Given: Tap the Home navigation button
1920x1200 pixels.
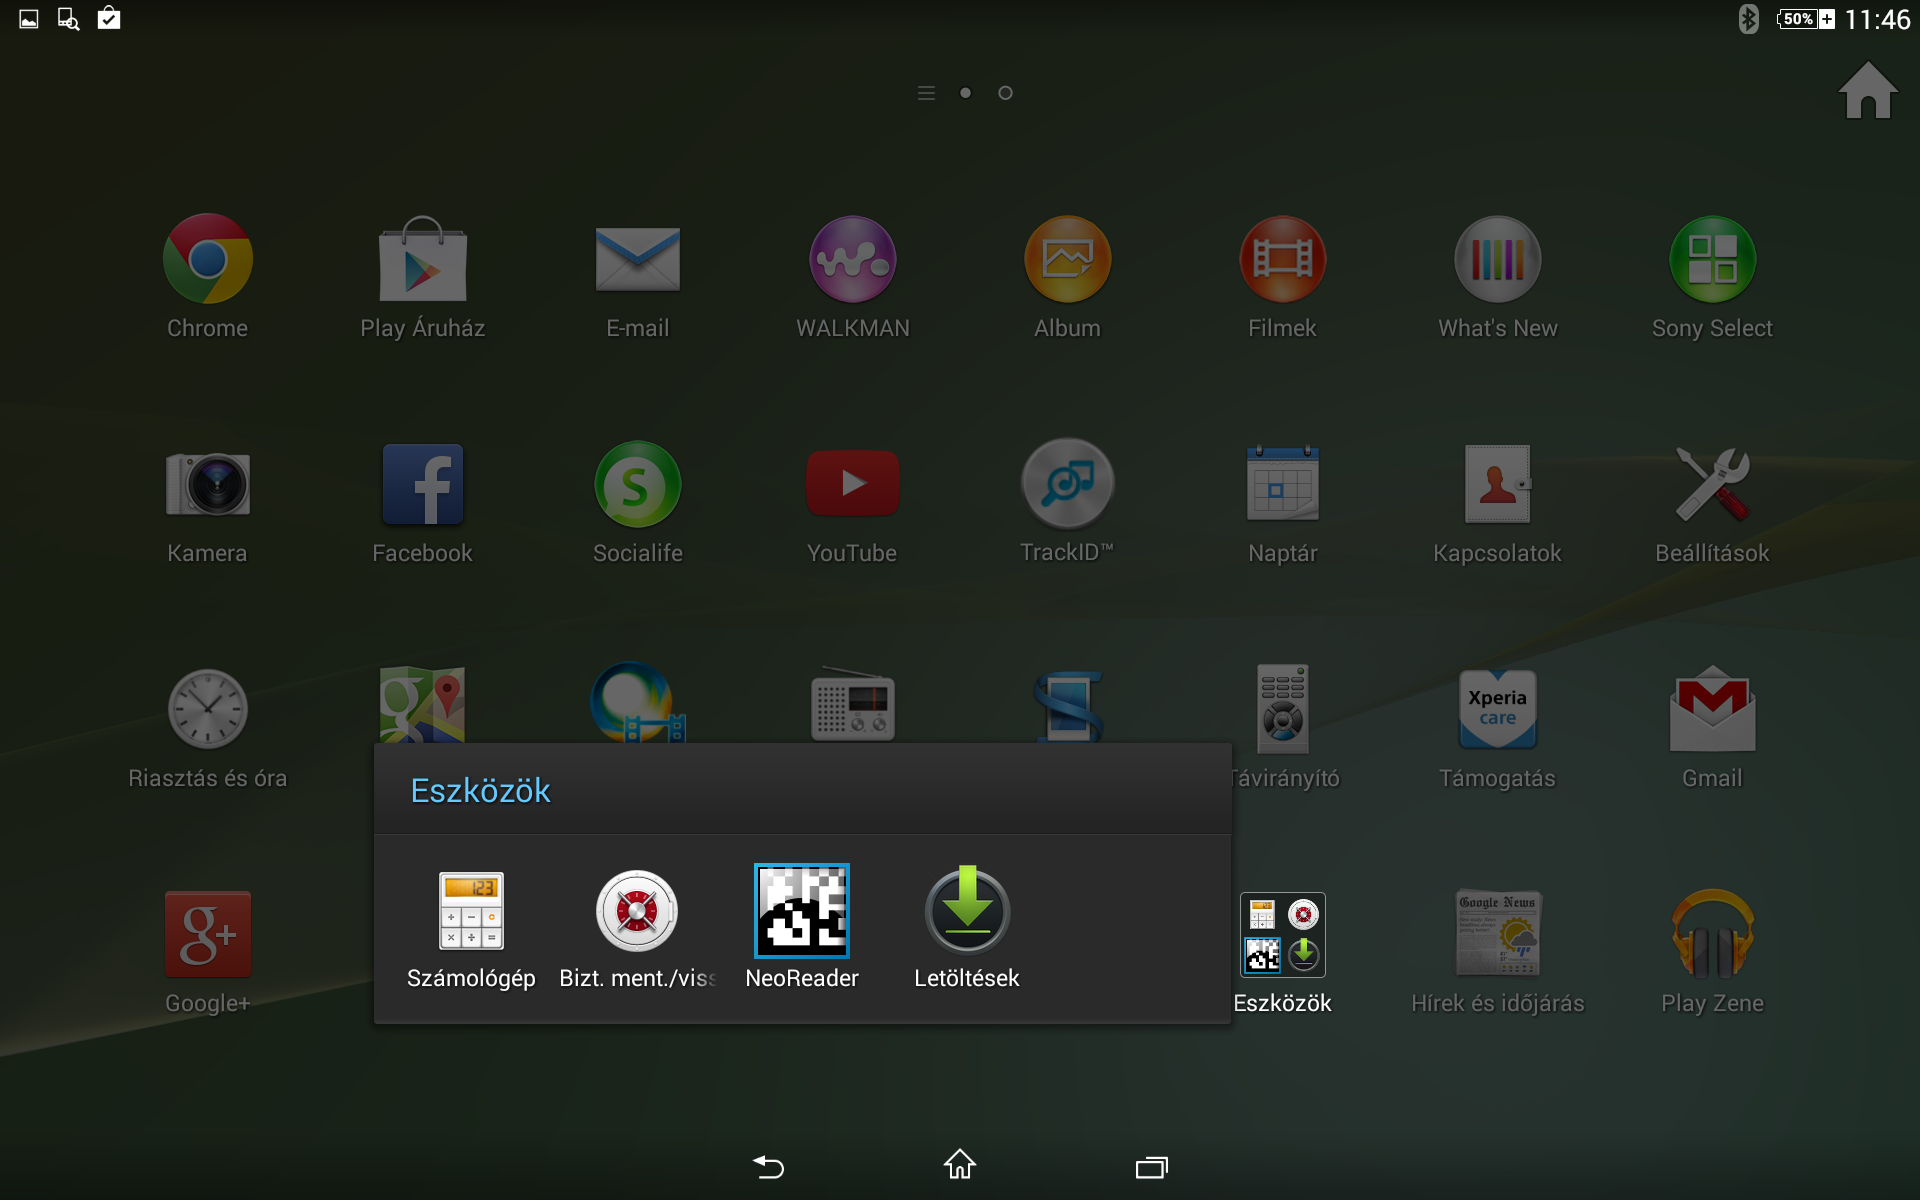Looking at the screenshot, I should [960, 1165].
